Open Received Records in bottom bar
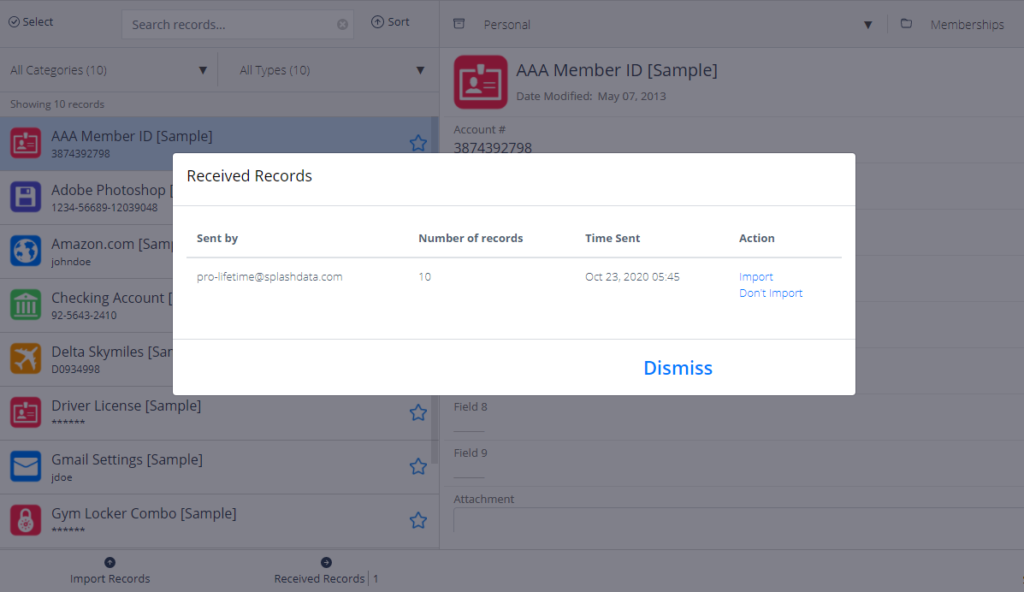Viewport: 1024px width, 592px height. click(x=325, y=571)
